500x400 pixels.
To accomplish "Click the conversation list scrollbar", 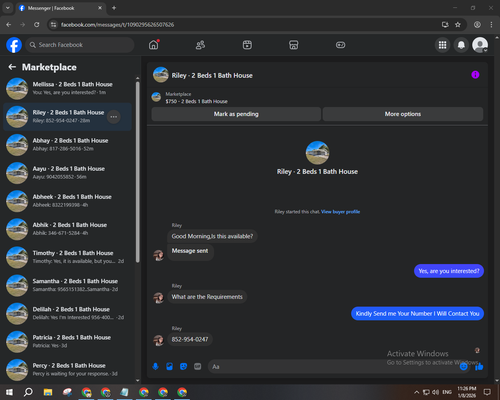I will point(138,172).
